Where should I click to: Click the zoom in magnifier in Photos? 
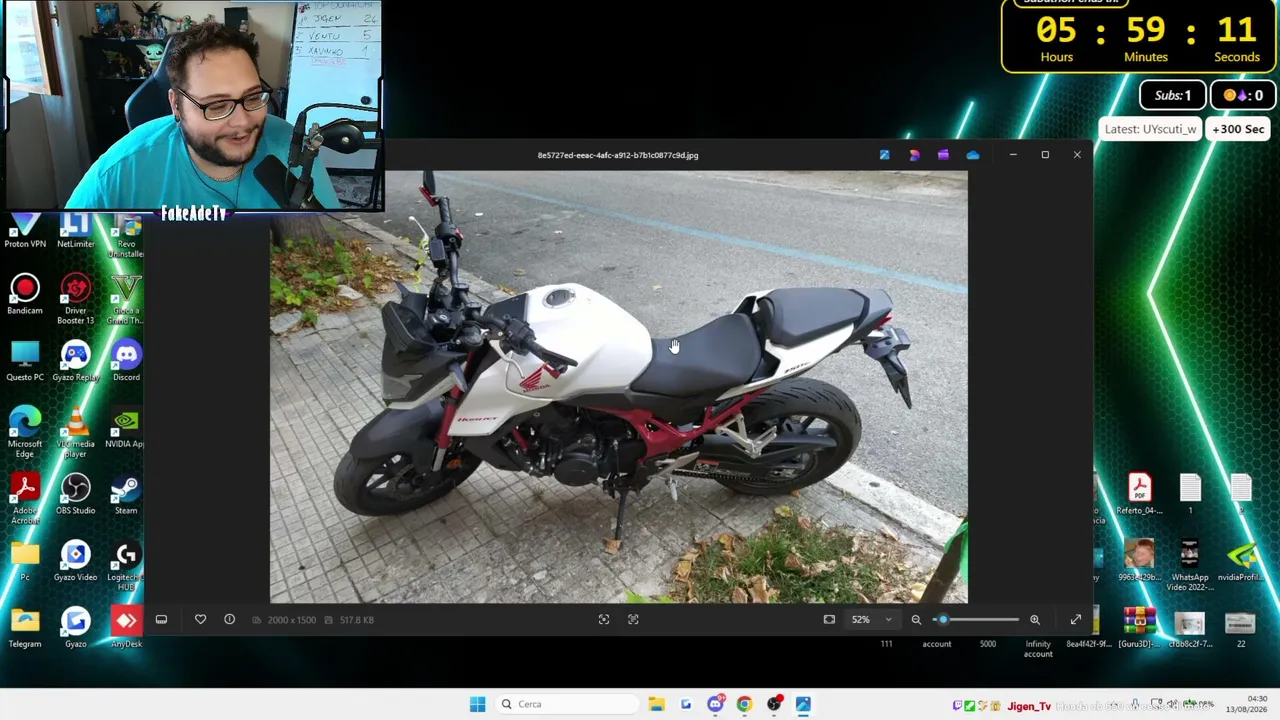(1035, 620)
